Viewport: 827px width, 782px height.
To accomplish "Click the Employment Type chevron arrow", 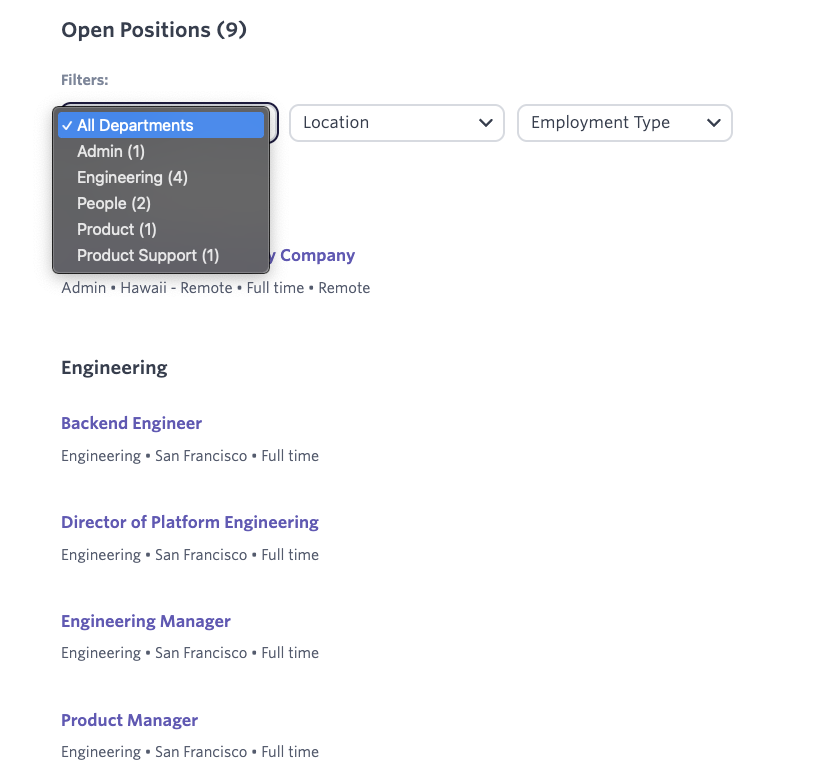I will [713, 123].
